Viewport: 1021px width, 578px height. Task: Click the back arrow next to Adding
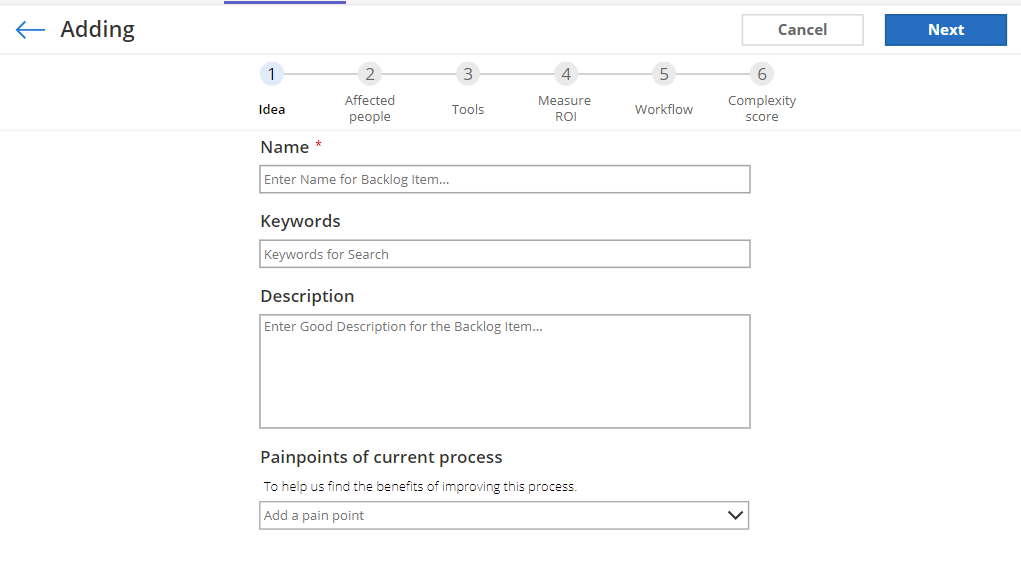[x=30, y=30]
